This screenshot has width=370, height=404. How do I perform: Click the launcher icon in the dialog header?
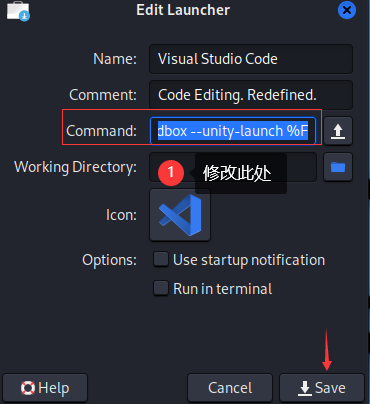(x=18, y=11)
